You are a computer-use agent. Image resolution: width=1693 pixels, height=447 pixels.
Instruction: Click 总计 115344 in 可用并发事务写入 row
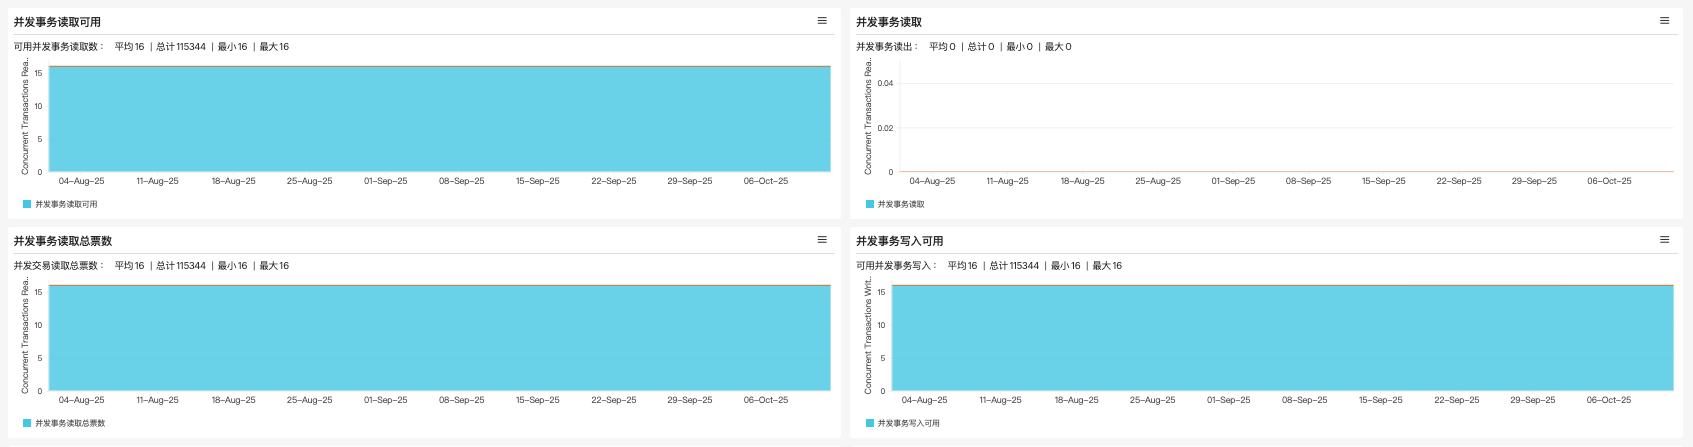[1014, 266]
